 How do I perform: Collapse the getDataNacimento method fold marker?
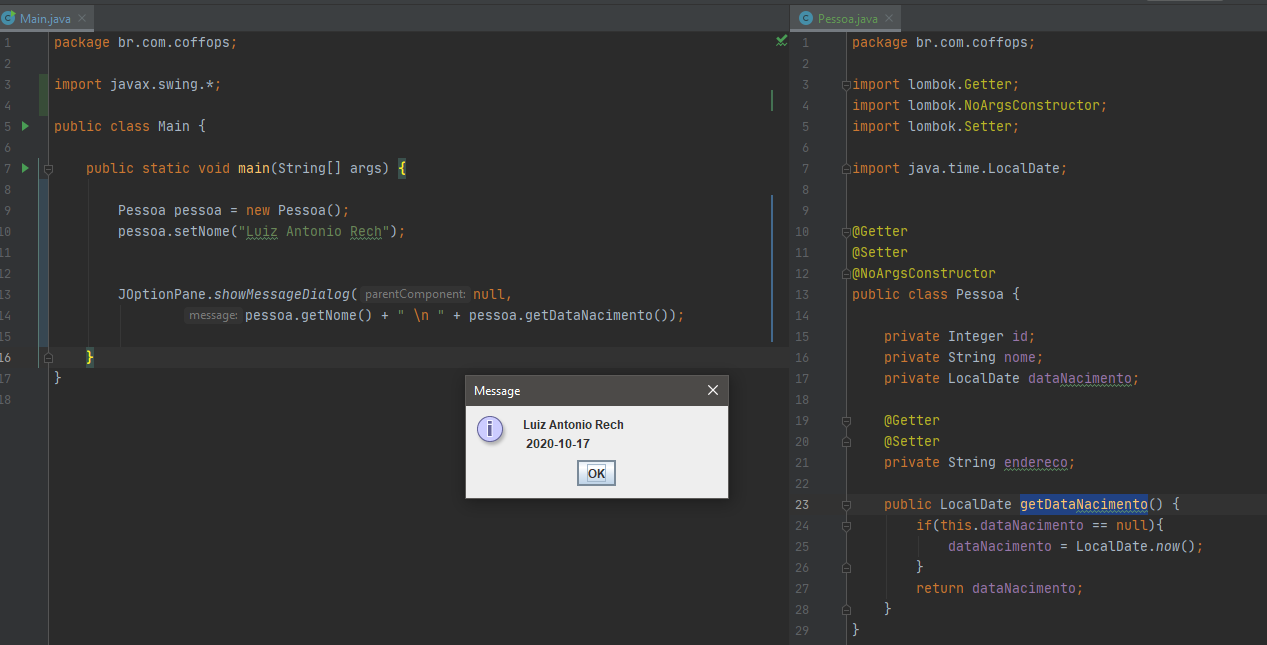(846, 504)
